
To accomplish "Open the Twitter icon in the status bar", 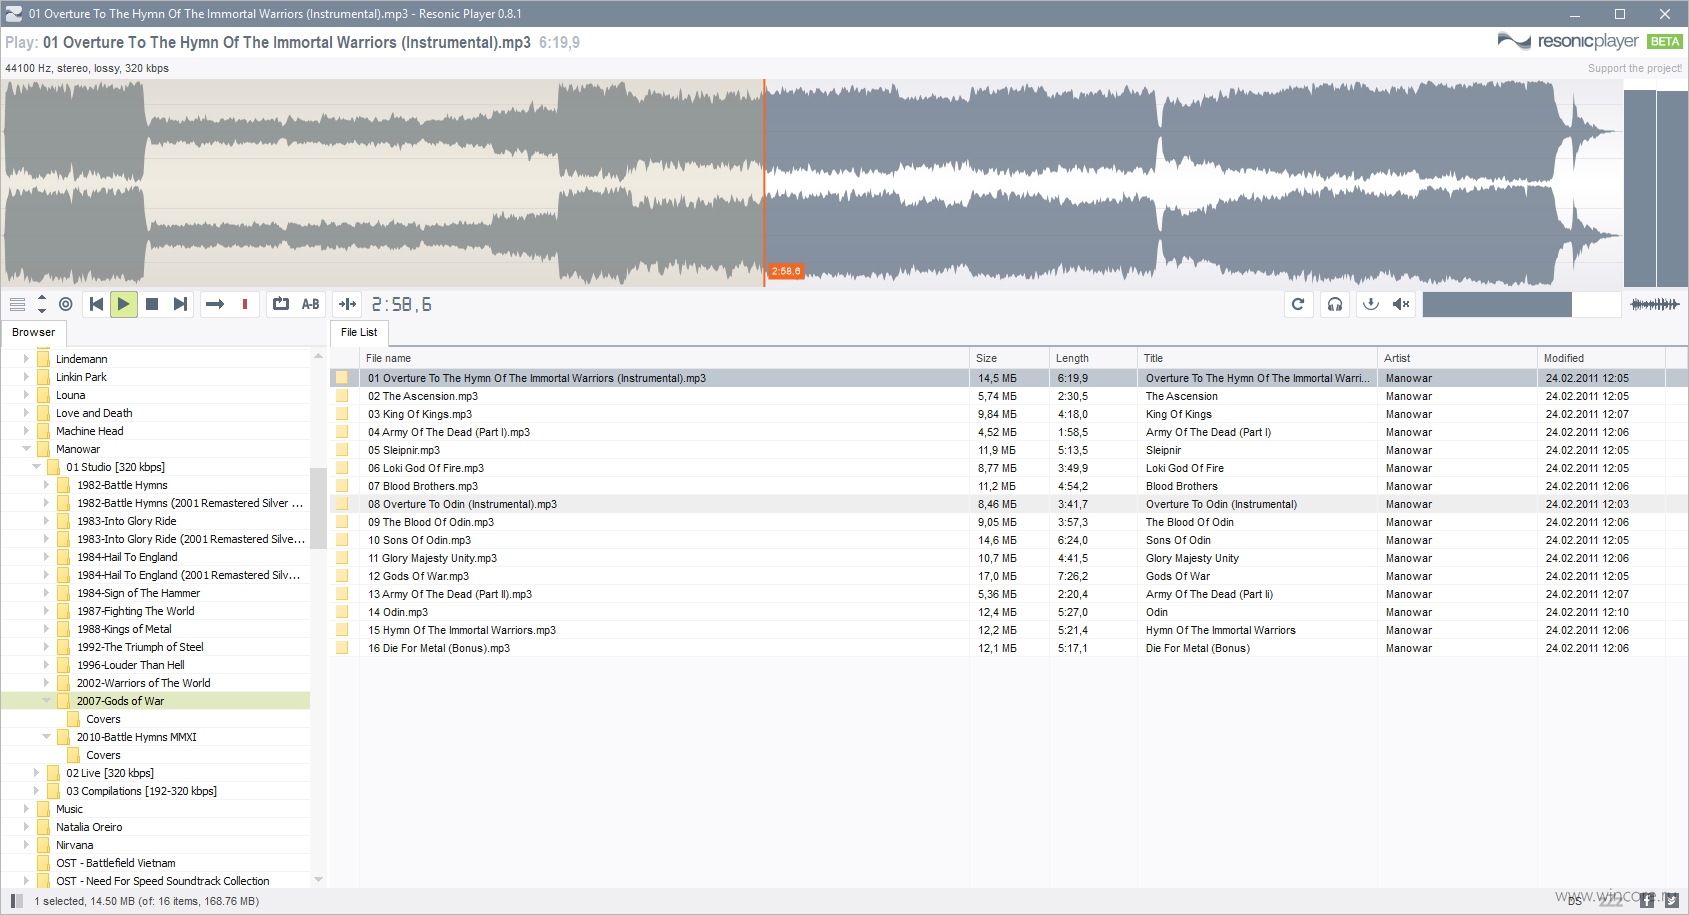I will pos(1671,900).
